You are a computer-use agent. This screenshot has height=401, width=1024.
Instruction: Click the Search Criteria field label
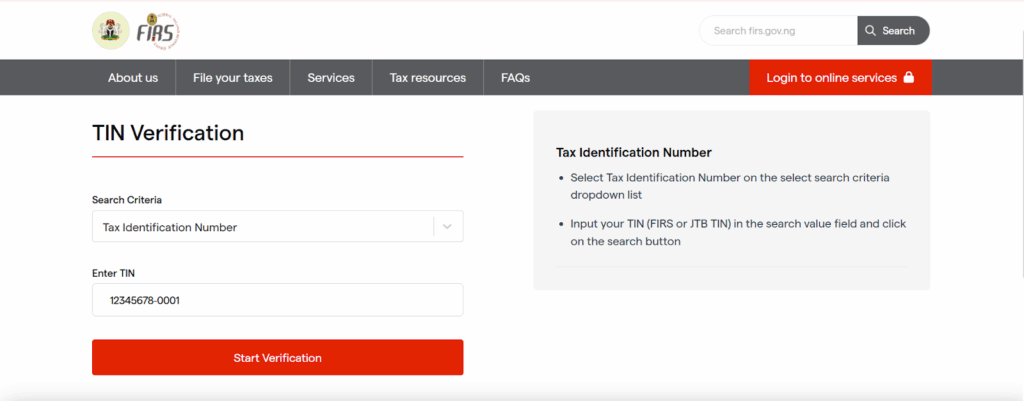[x=127, y=200]
